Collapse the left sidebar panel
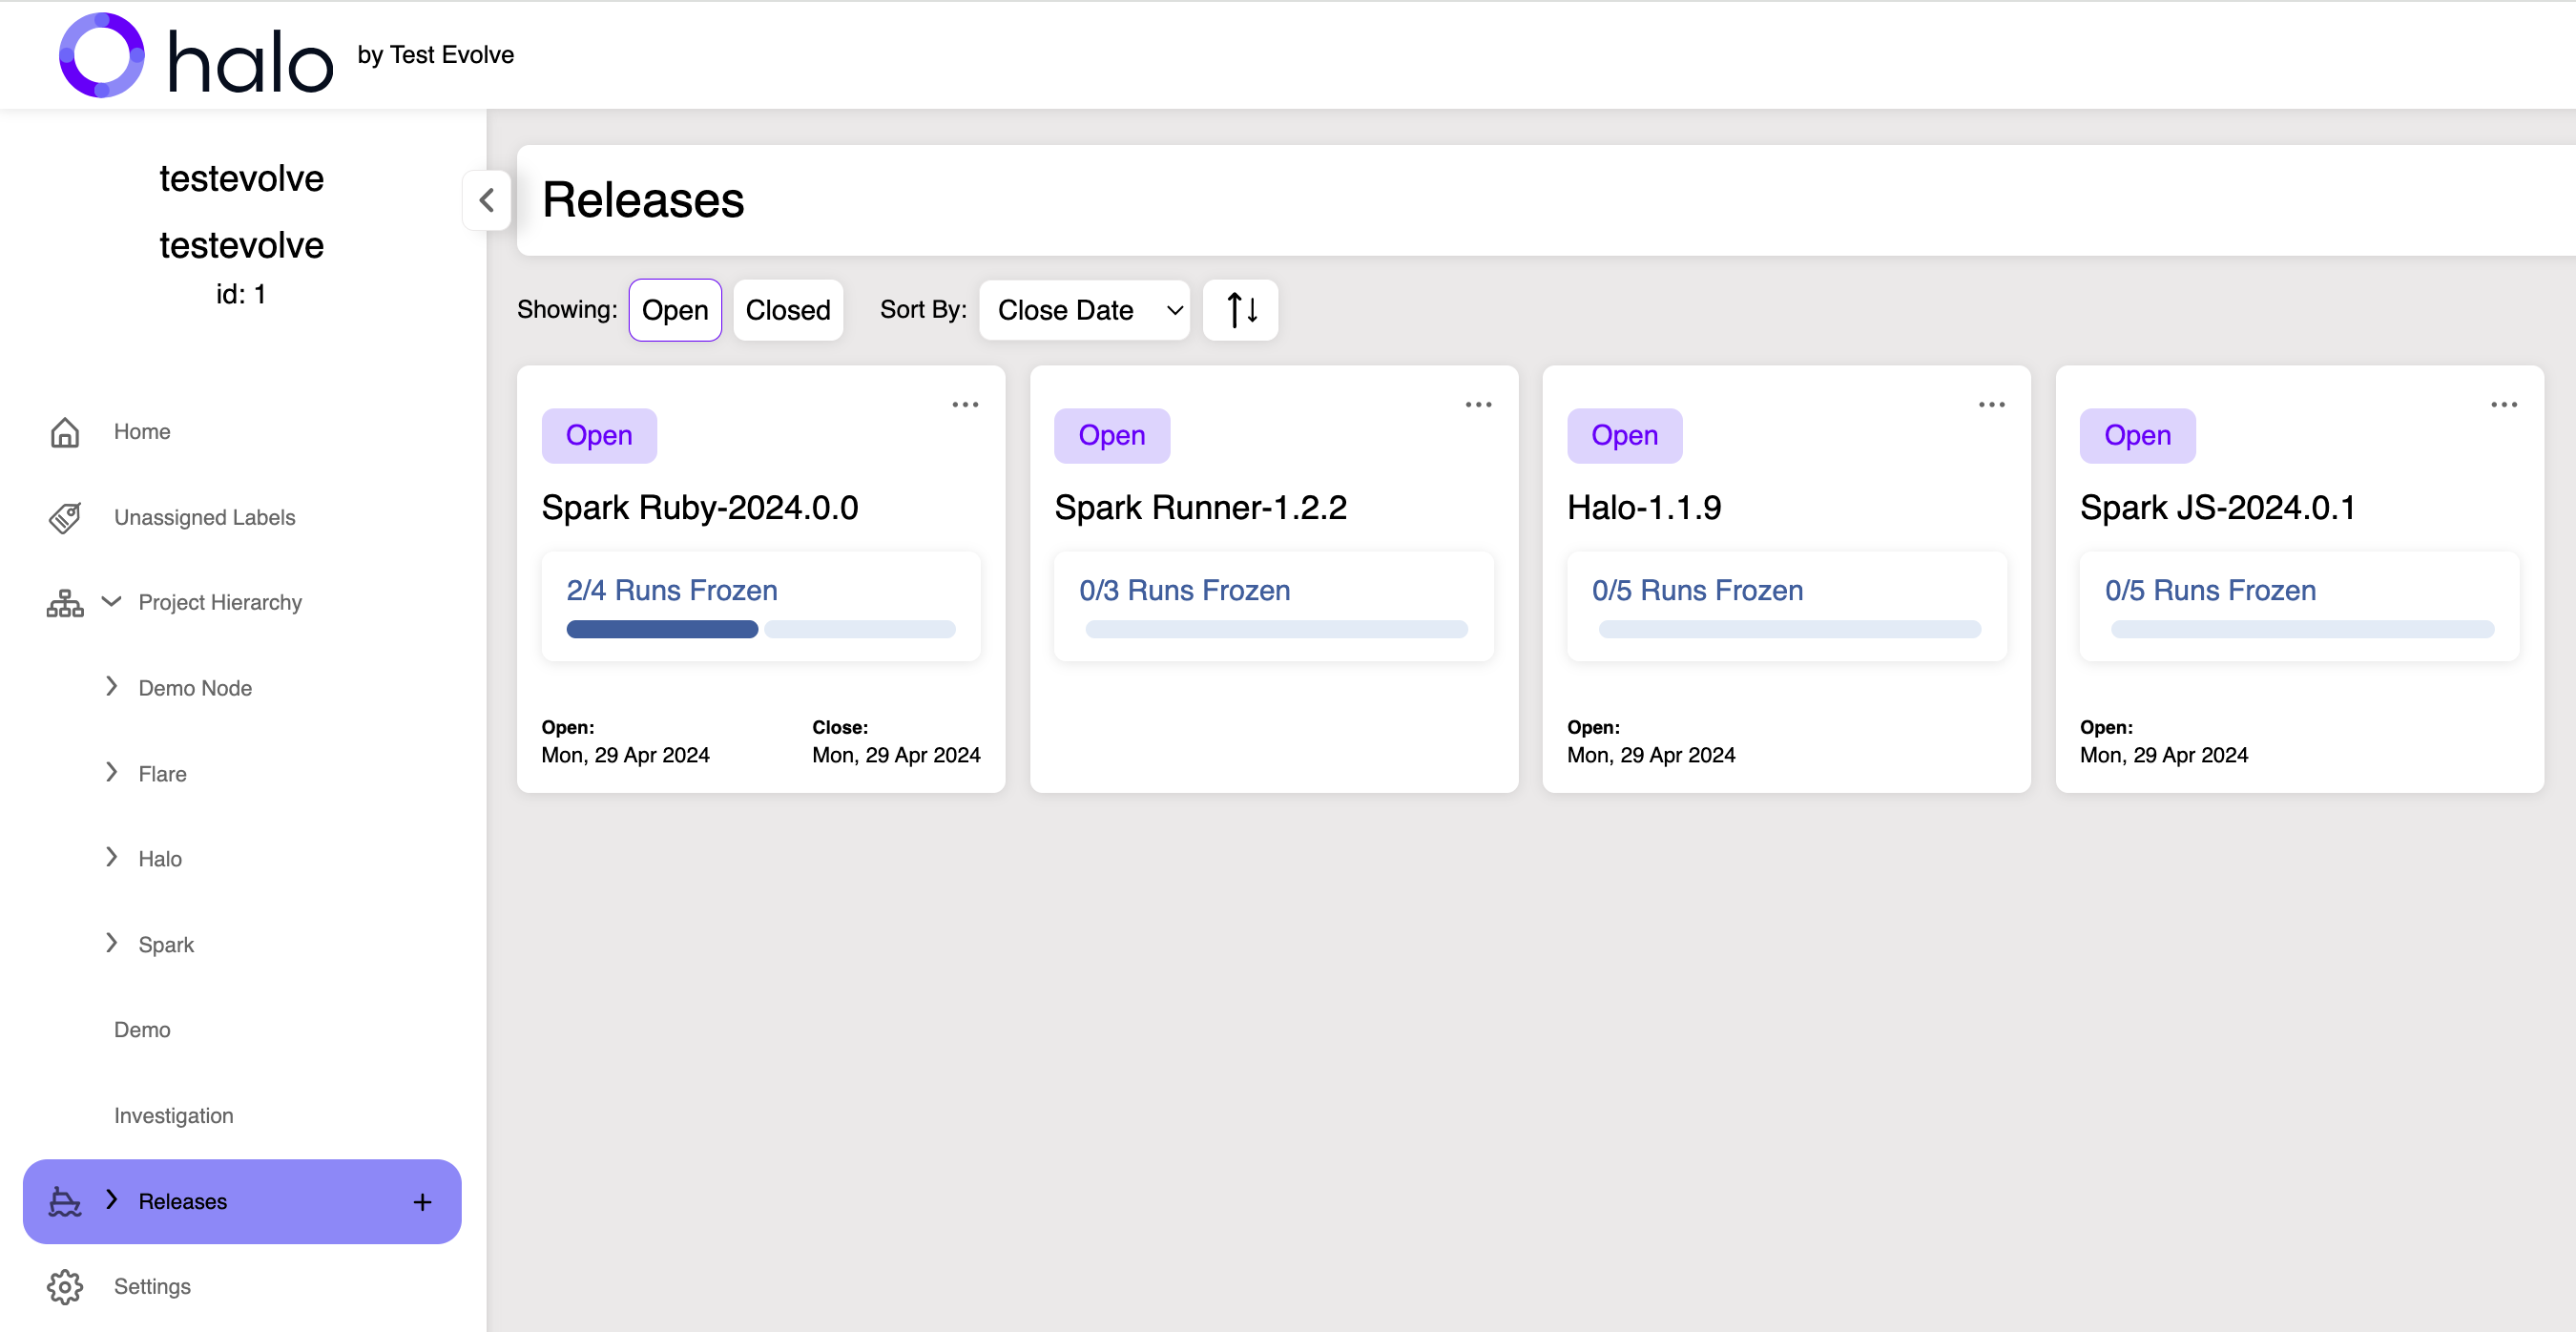The image size is (2576, 1332). (x=486, y=200)
